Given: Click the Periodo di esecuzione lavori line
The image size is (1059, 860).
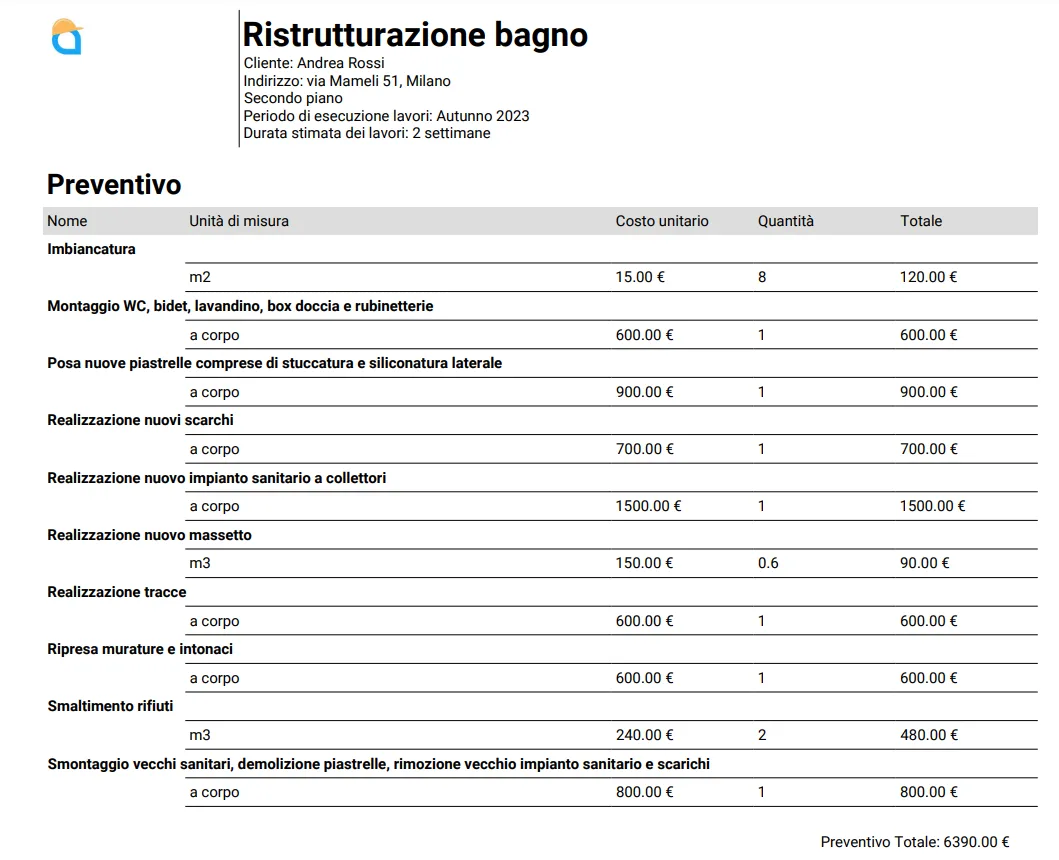Looking at the screenshot, I should pos(386,116).
